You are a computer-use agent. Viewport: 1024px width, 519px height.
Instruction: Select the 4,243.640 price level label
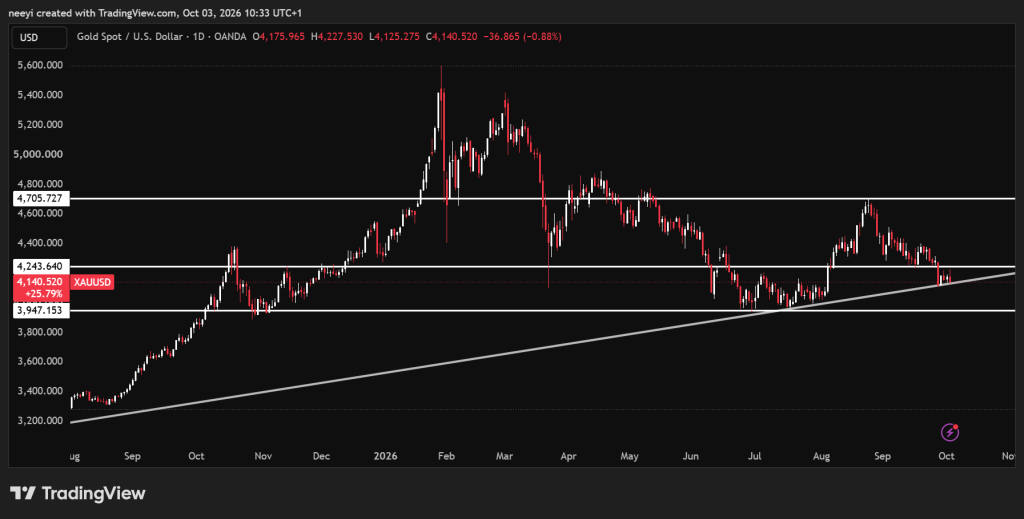coord(41,266)
